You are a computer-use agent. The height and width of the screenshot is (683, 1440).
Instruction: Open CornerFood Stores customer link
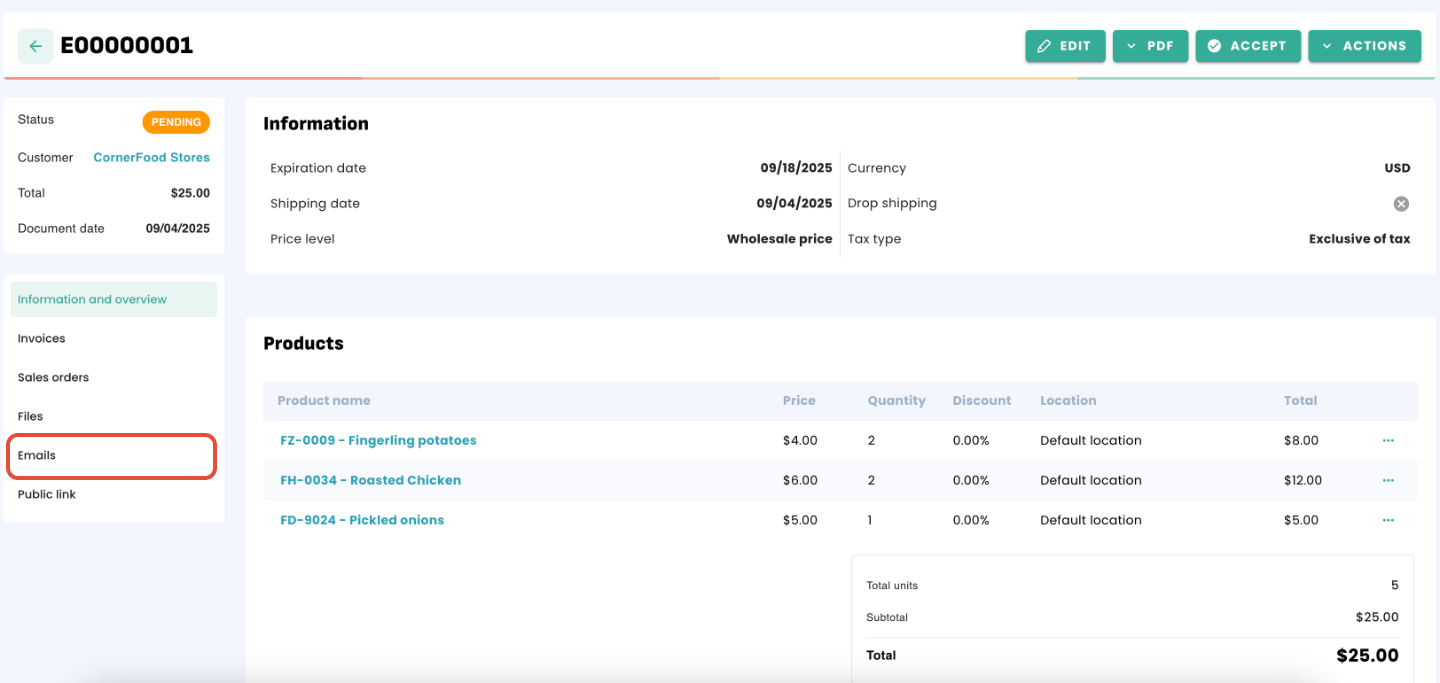[x=151, y=158]
